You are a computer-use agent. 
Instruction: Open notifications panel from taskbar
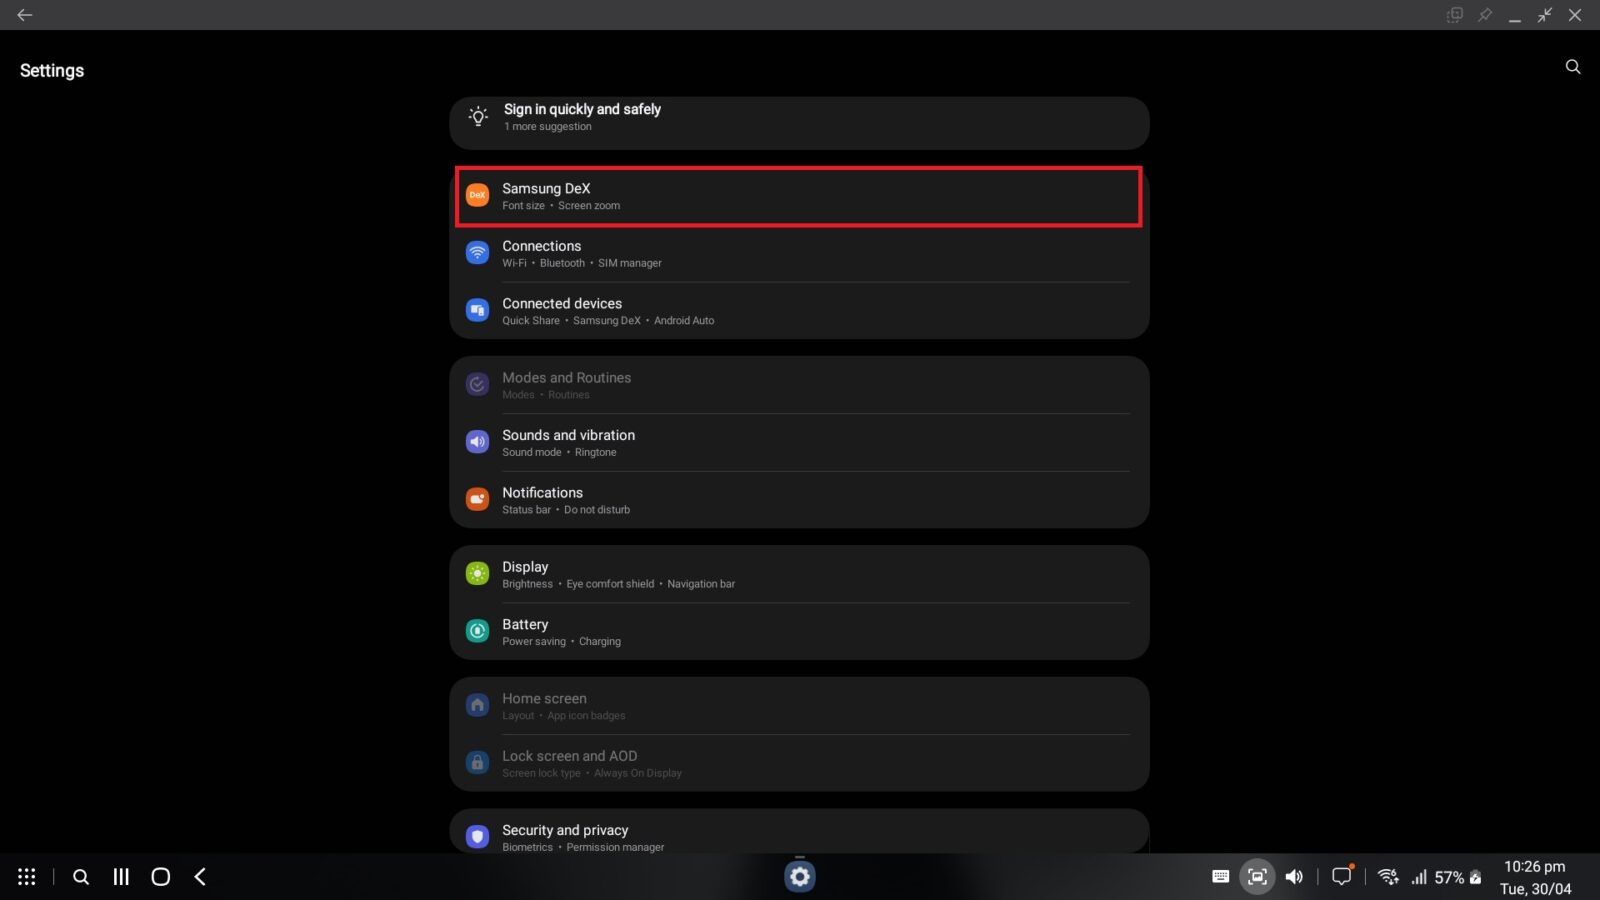point(1341,876)
